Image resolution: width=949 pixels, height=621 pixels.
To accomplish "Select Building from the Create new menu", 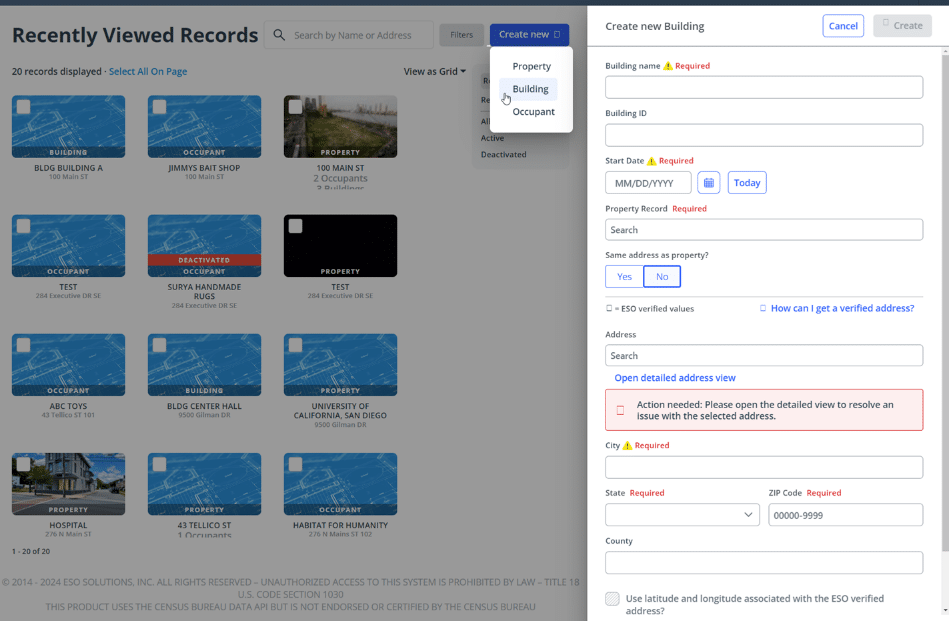I will point(530,89).
